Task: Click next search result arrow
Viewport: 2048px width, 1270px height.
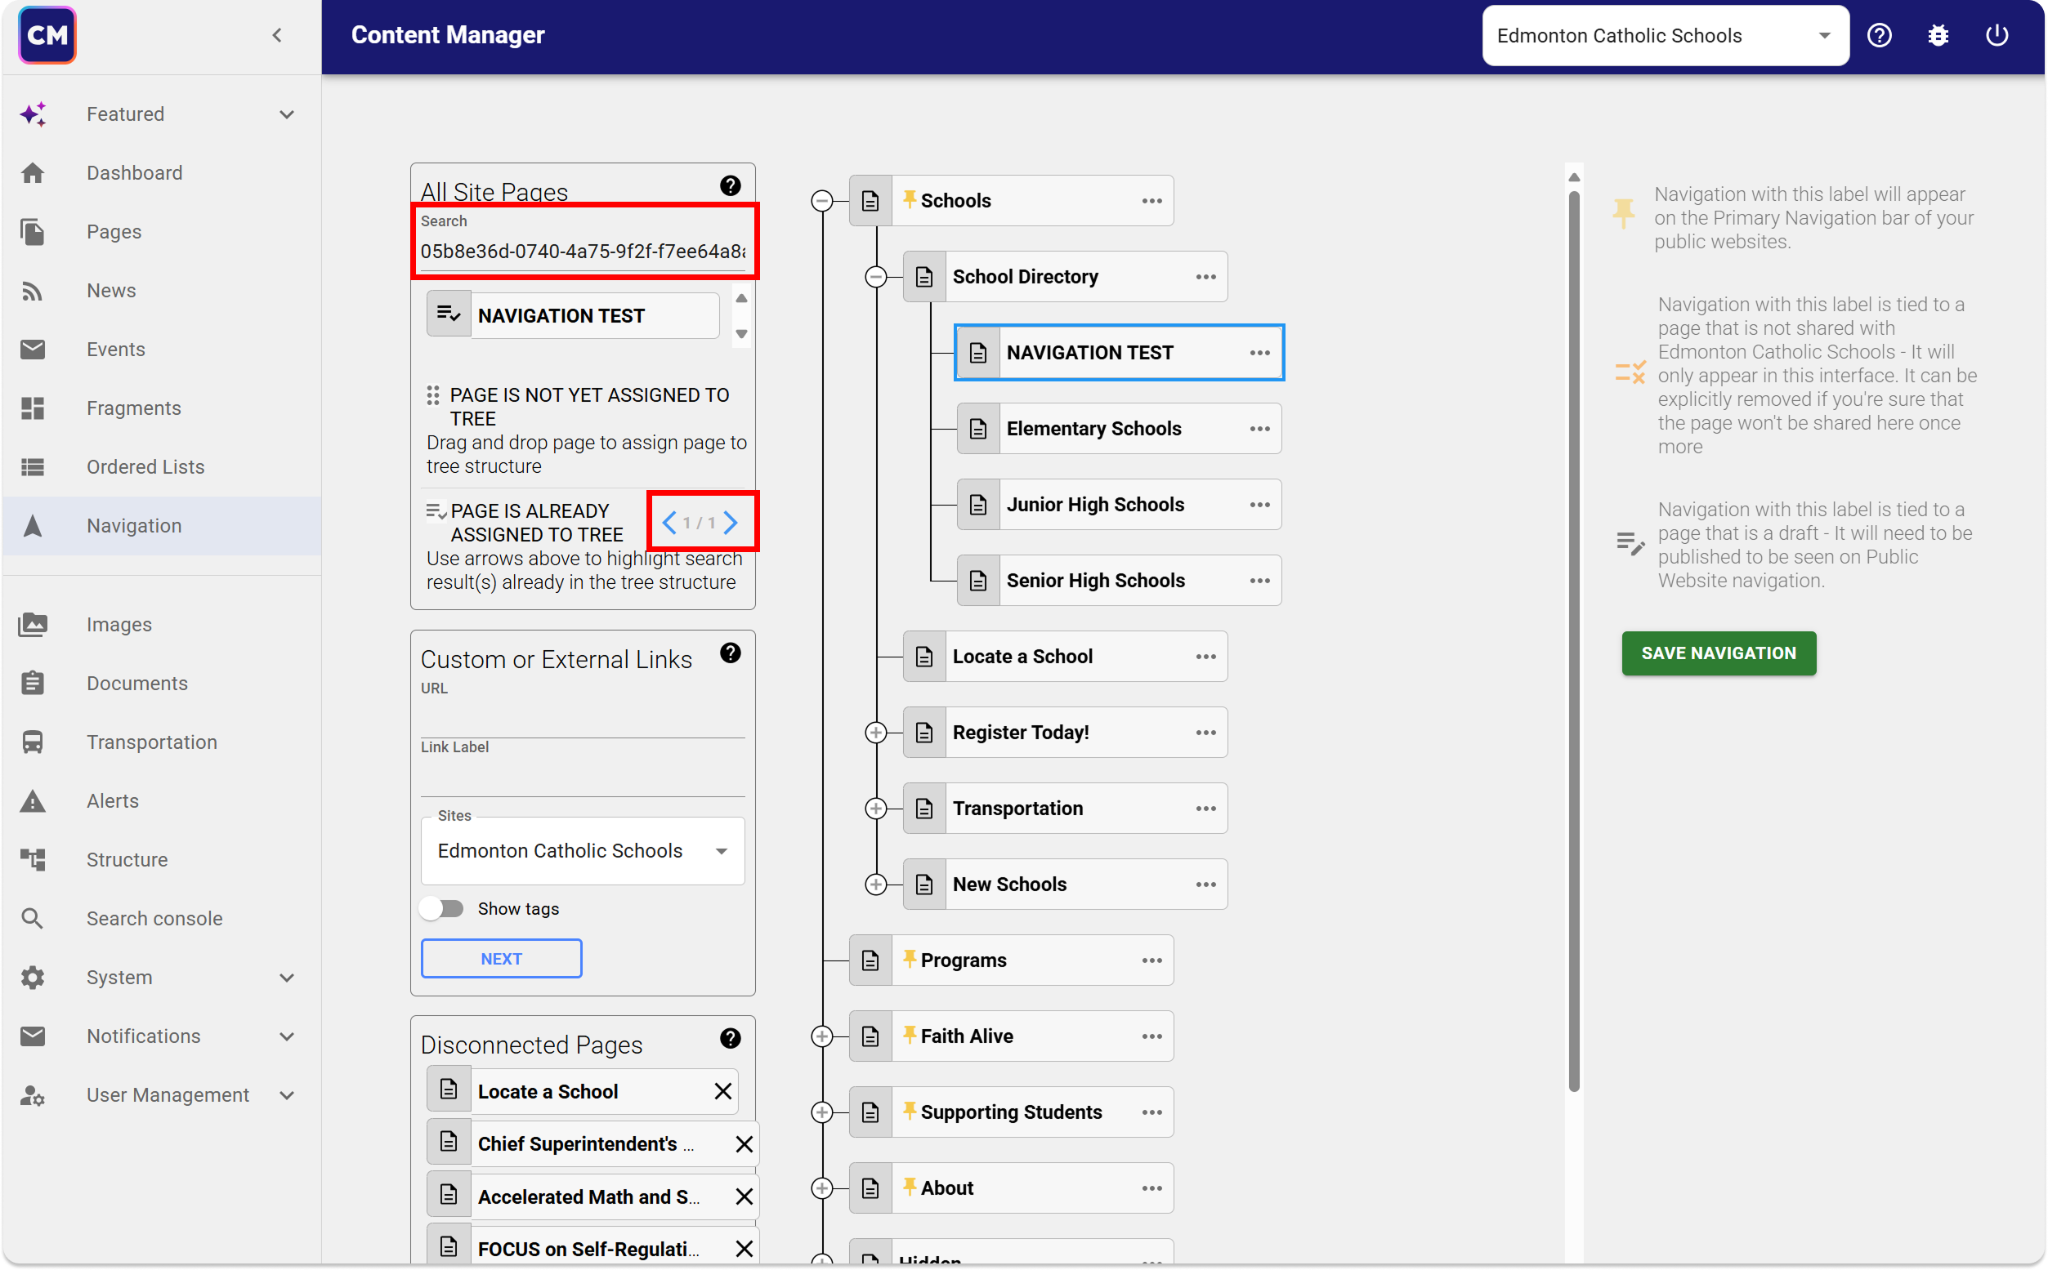Action: click(731, 522)
